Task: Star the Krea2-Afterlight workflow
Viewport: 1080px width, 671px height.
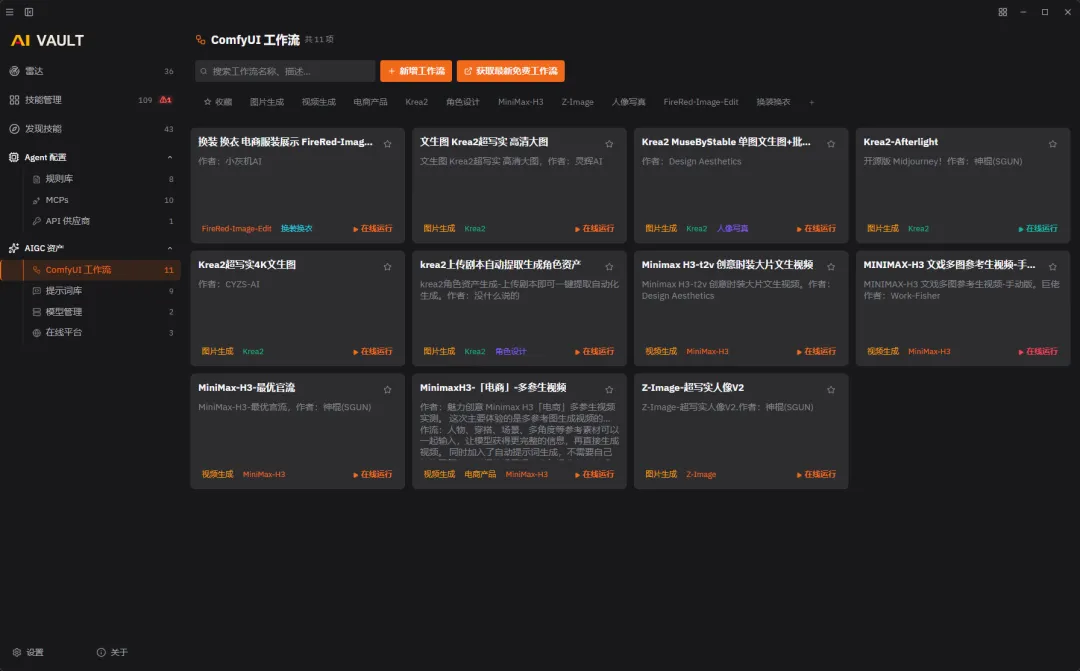Action: [x=1052, y=144]
